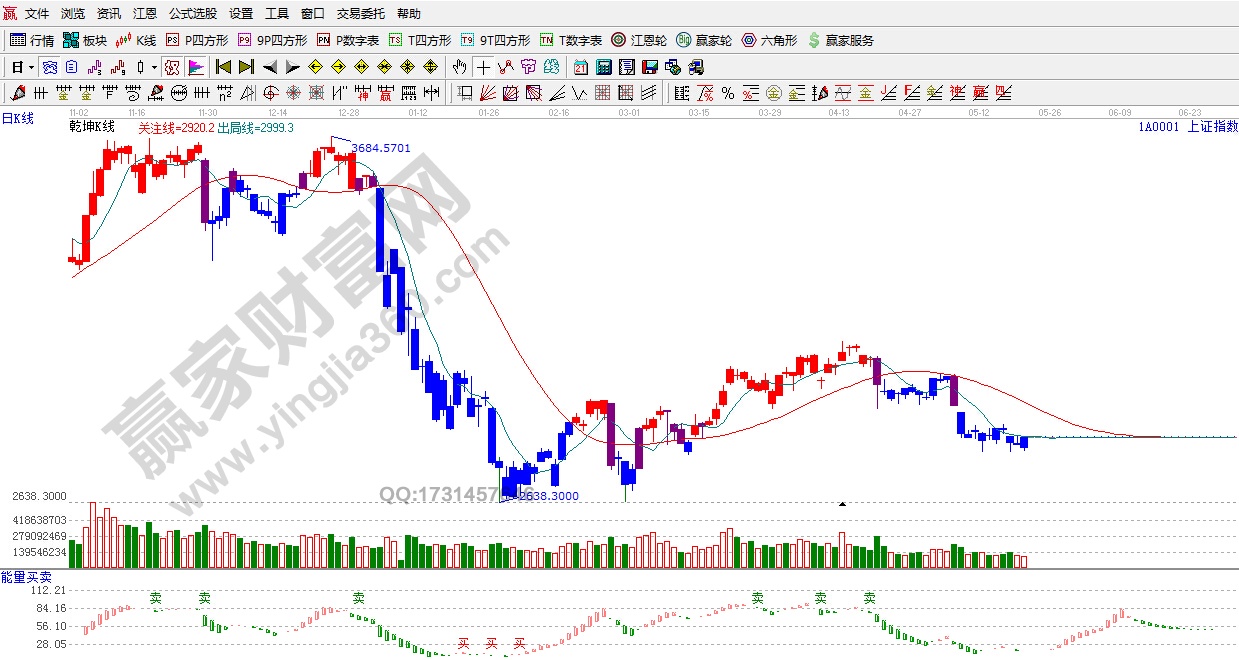
Task: Open the 公式选股 menu
Action: 192,14
